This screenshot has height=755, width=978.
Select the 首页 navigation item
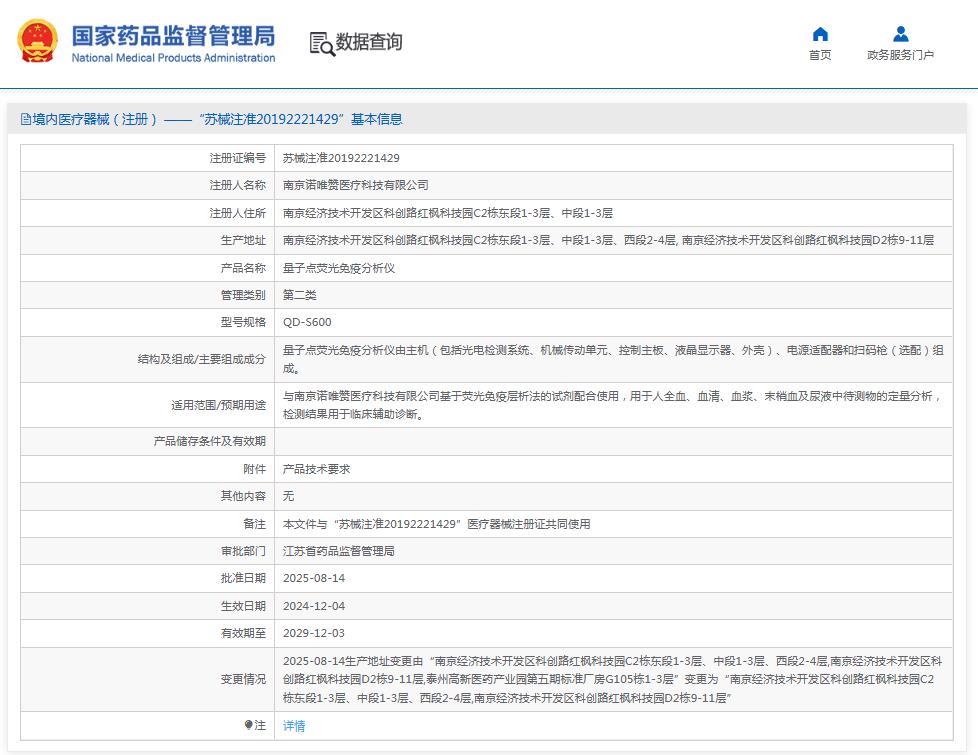(819, 56)
